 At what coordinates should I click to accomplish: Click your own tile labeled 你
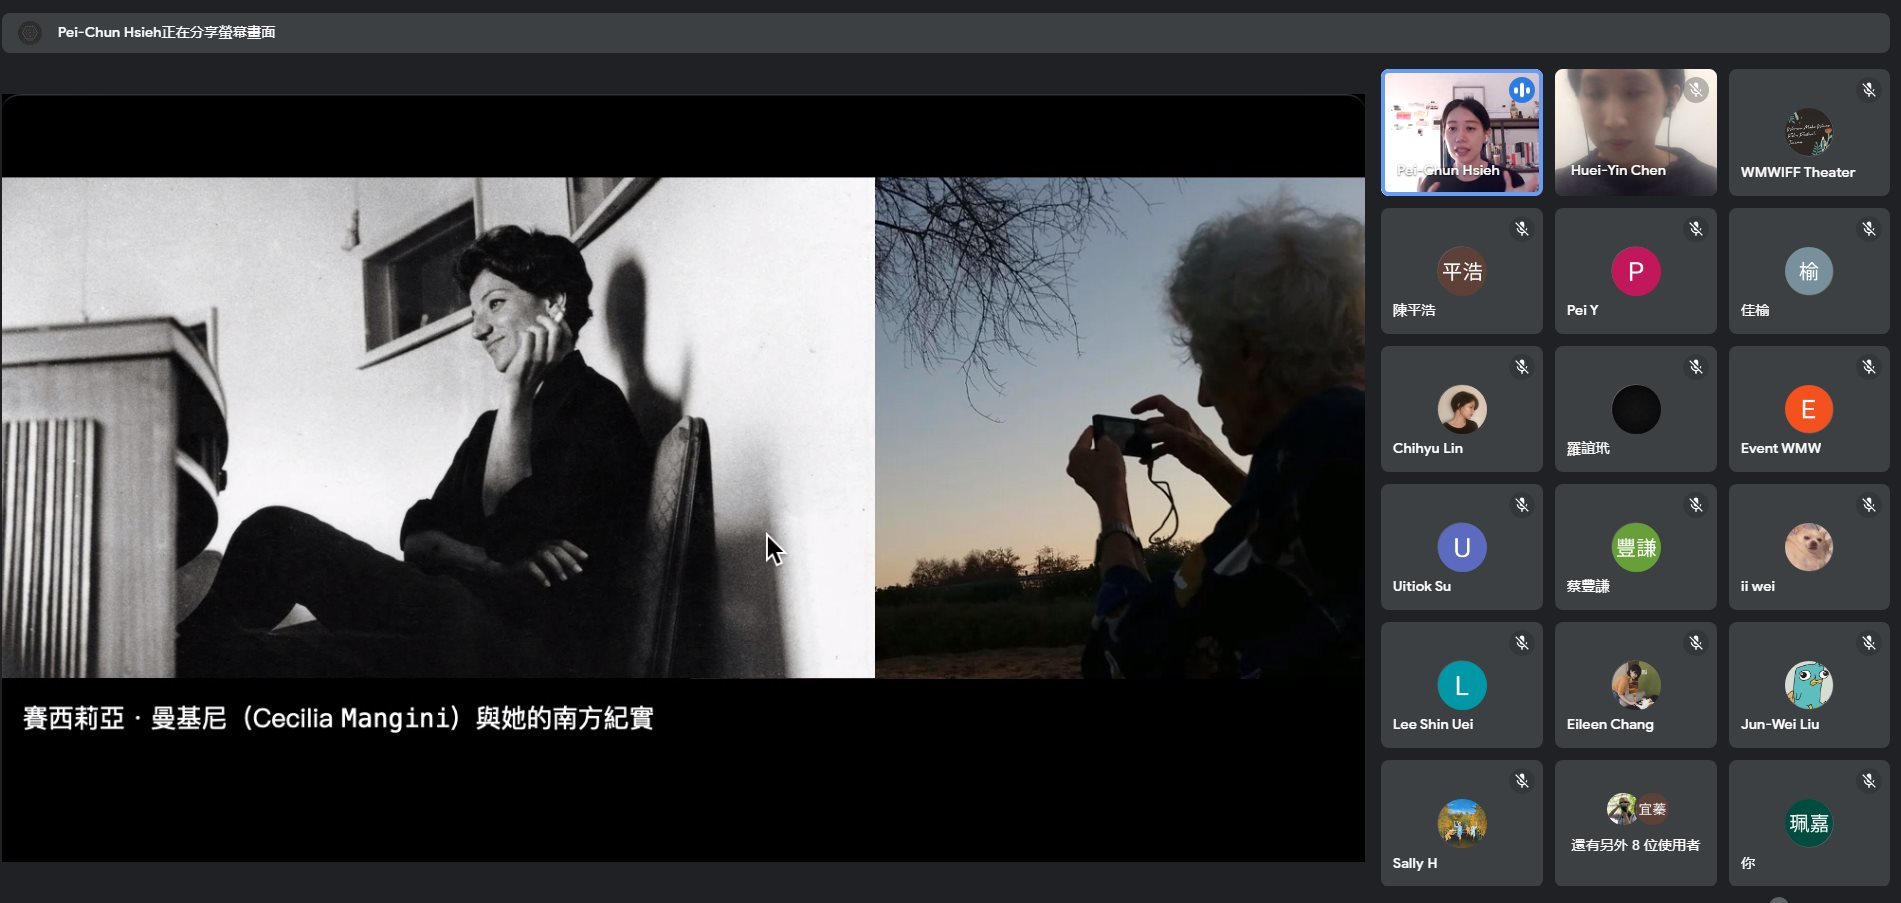pos(1808,823)
